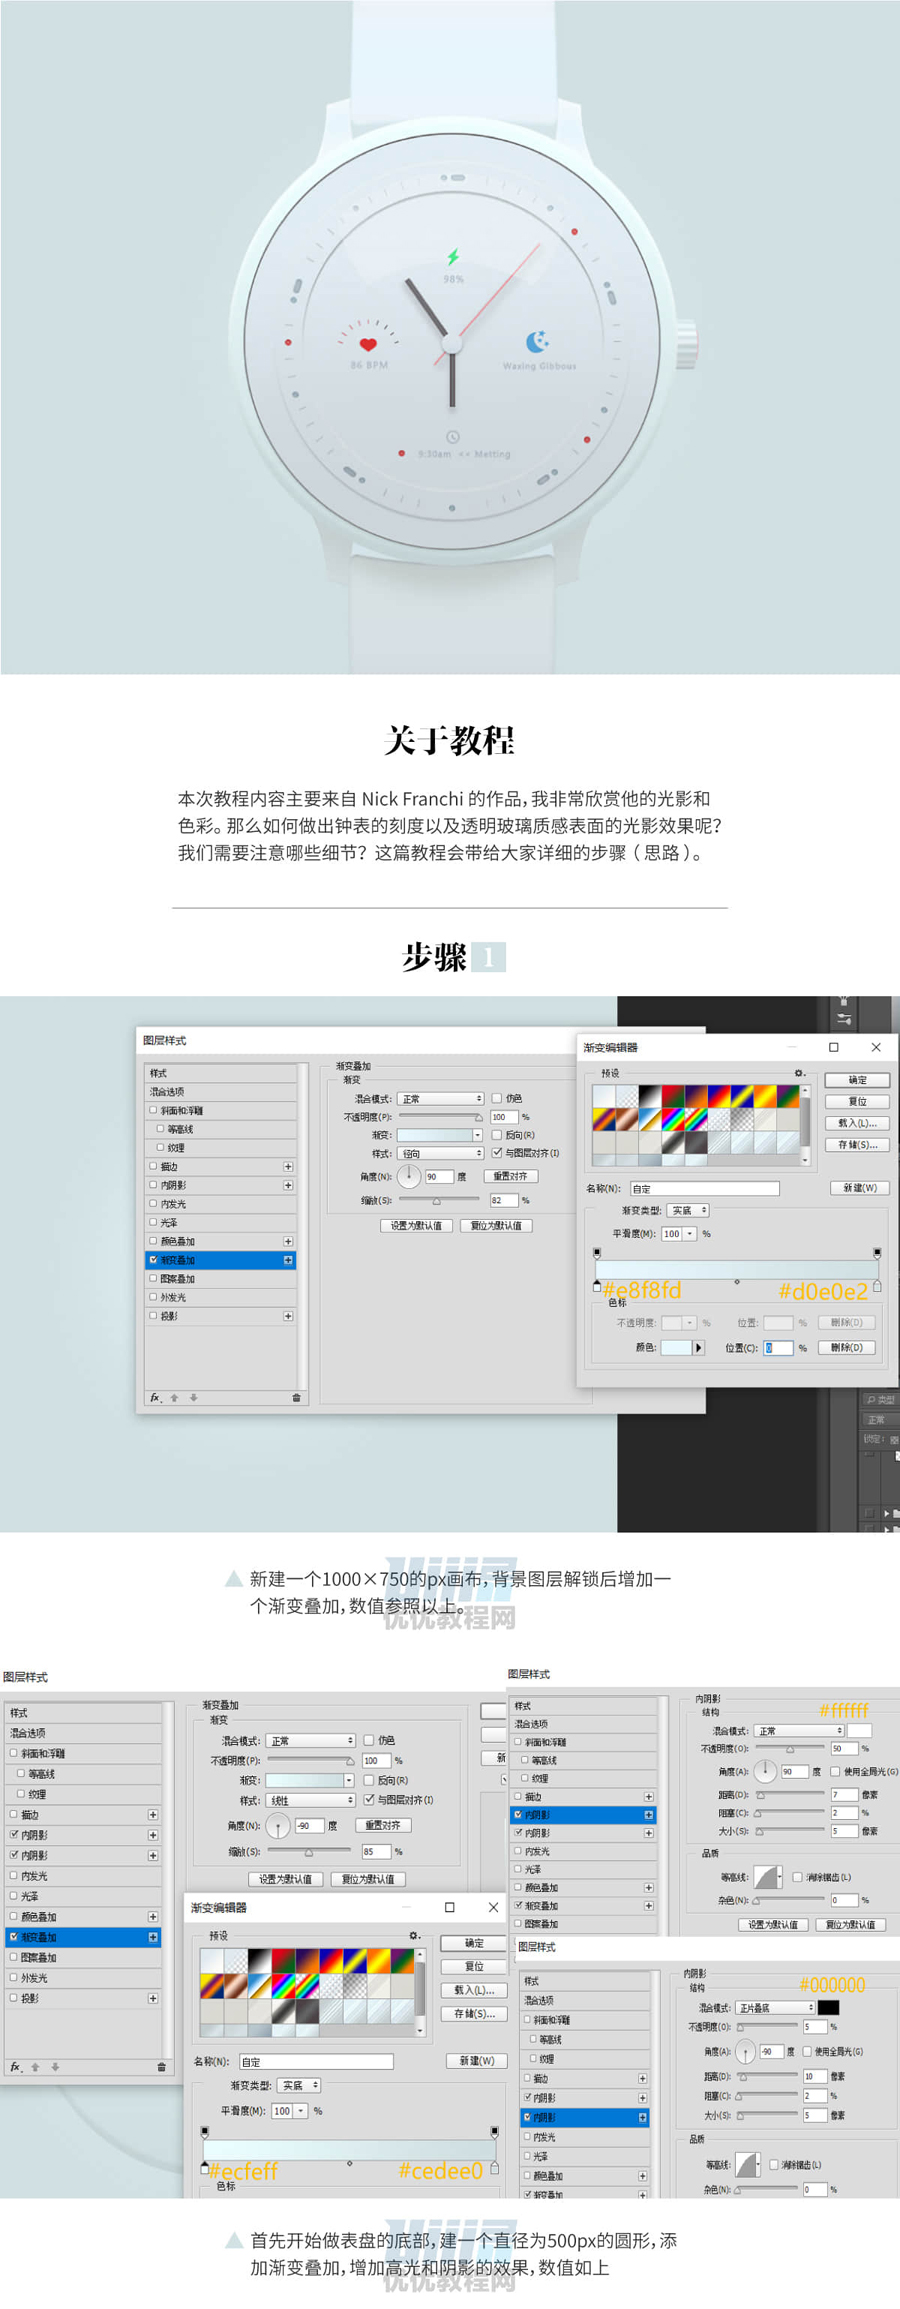
Task: Click plus icon beside 投影 in 线性 dialog
Action: coord(153,1998)
